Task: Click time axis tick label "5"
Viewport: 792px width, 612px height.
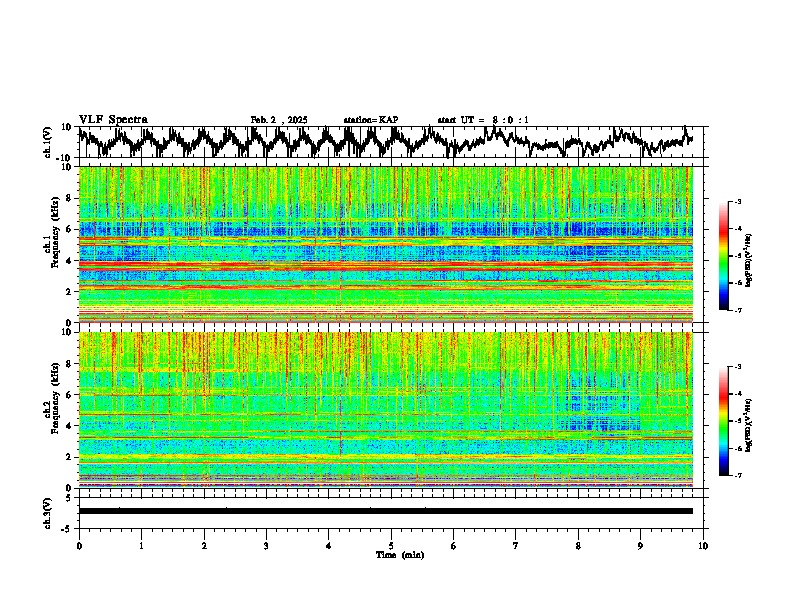Action: (x=391, y=546)
